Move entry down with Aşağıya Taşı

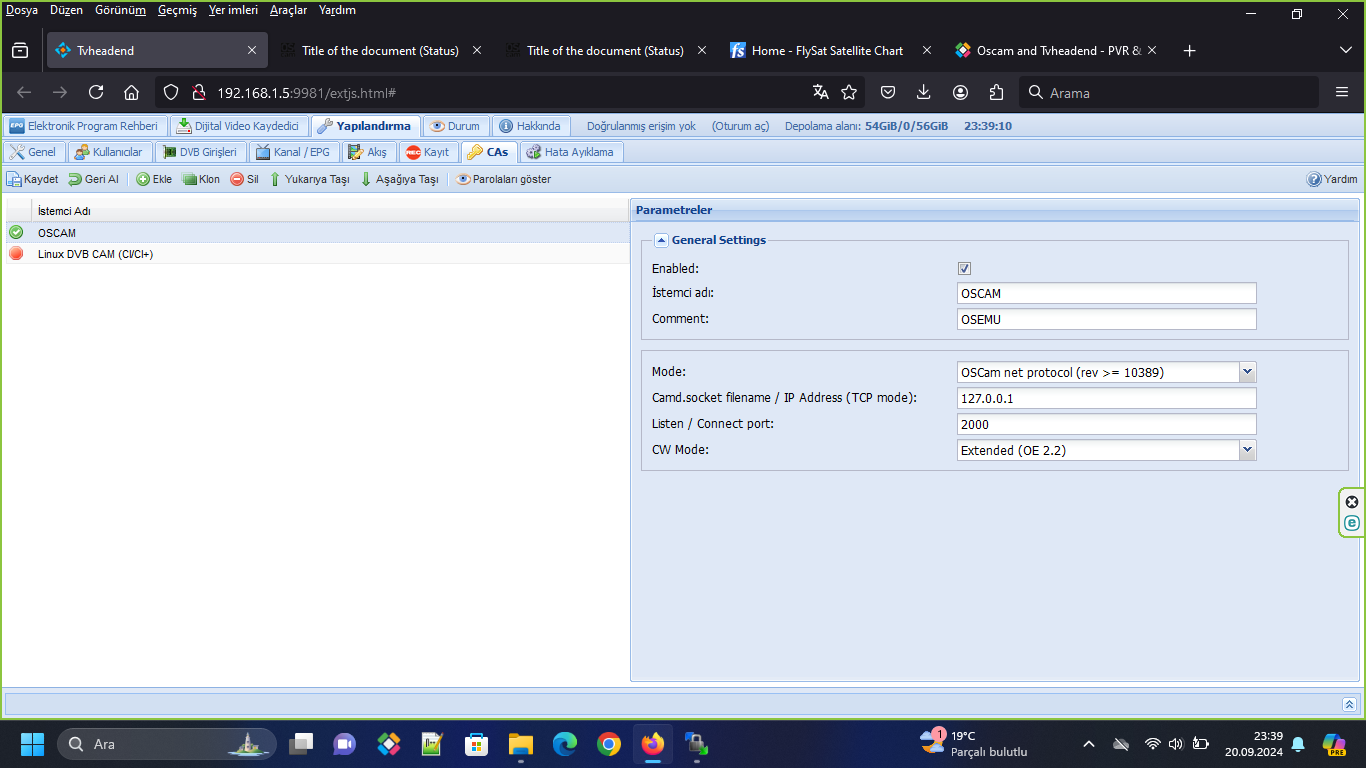tap(399, 180)
